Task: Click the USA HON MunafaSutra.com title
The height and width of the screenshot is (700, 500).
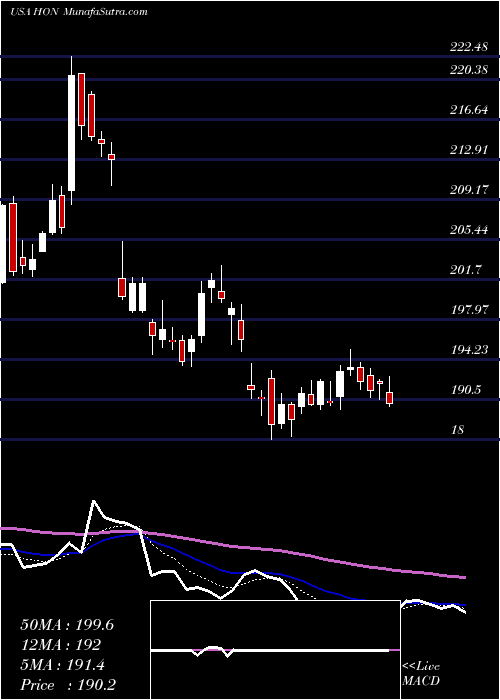Action: pos(79,12)
